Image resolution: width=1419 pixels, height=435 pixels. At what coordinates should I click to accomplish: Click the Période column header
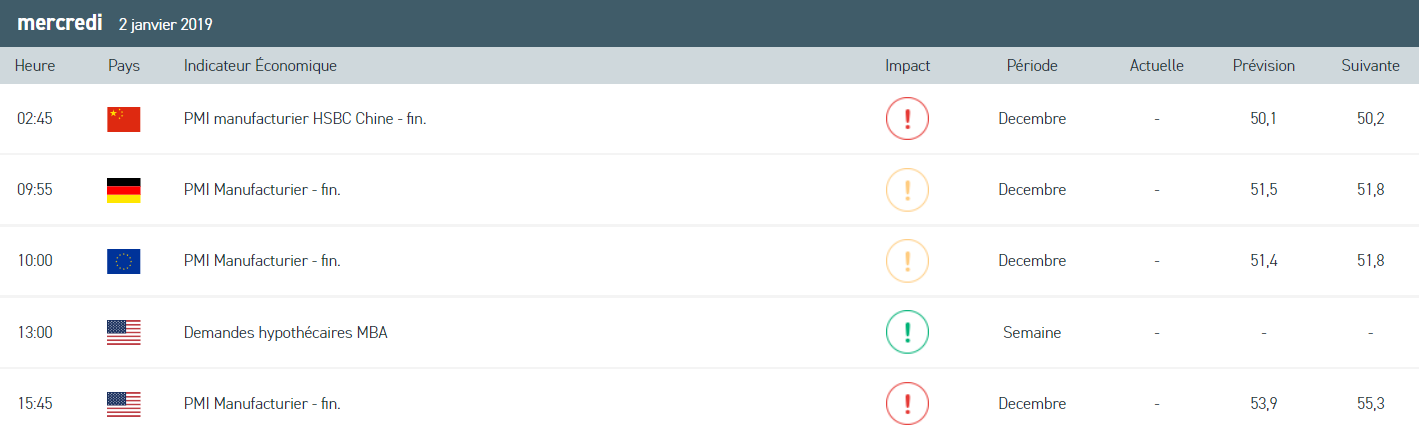tap(1032, 66)
